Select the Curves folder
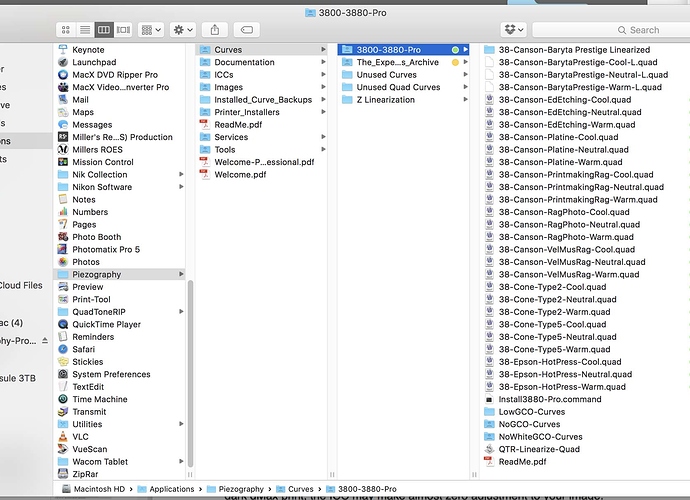Screen dimensions: 690x500 (x=262, y=50)
